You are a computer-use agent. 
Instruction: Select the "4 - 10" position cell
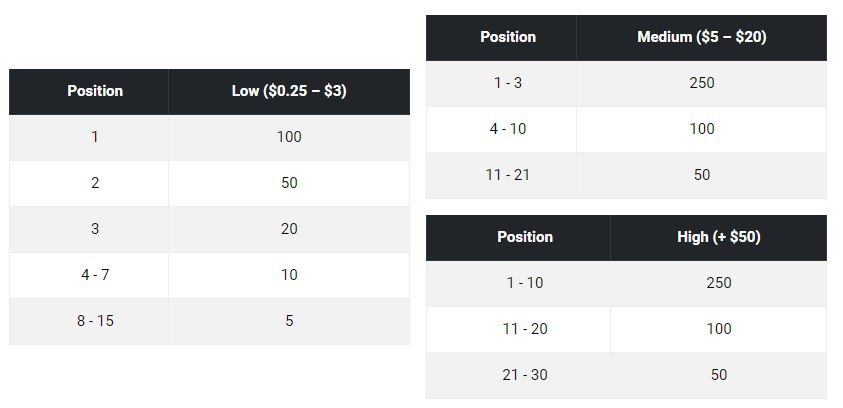508,129
